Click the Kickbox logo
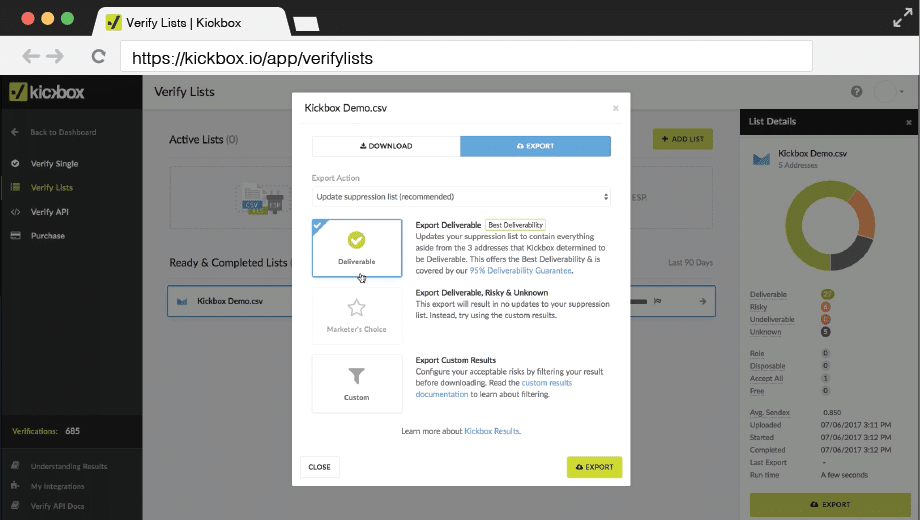920x520 pixels. point(47,92)
